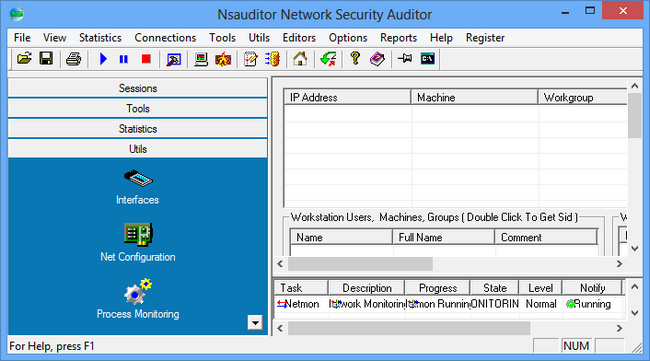Click main panel scroll-right arrow
Viewport: 650px width, 361px height.
tap(619, 264)
